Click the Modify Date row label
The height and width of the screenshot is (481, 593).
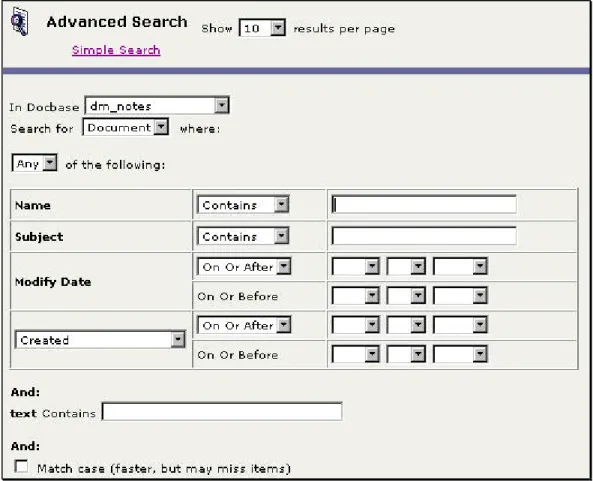point(53,282)
